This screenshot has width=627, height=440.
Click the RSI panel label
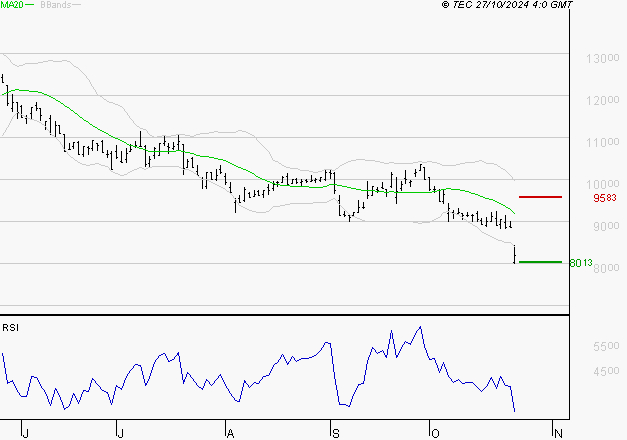(x=10, y=328)
